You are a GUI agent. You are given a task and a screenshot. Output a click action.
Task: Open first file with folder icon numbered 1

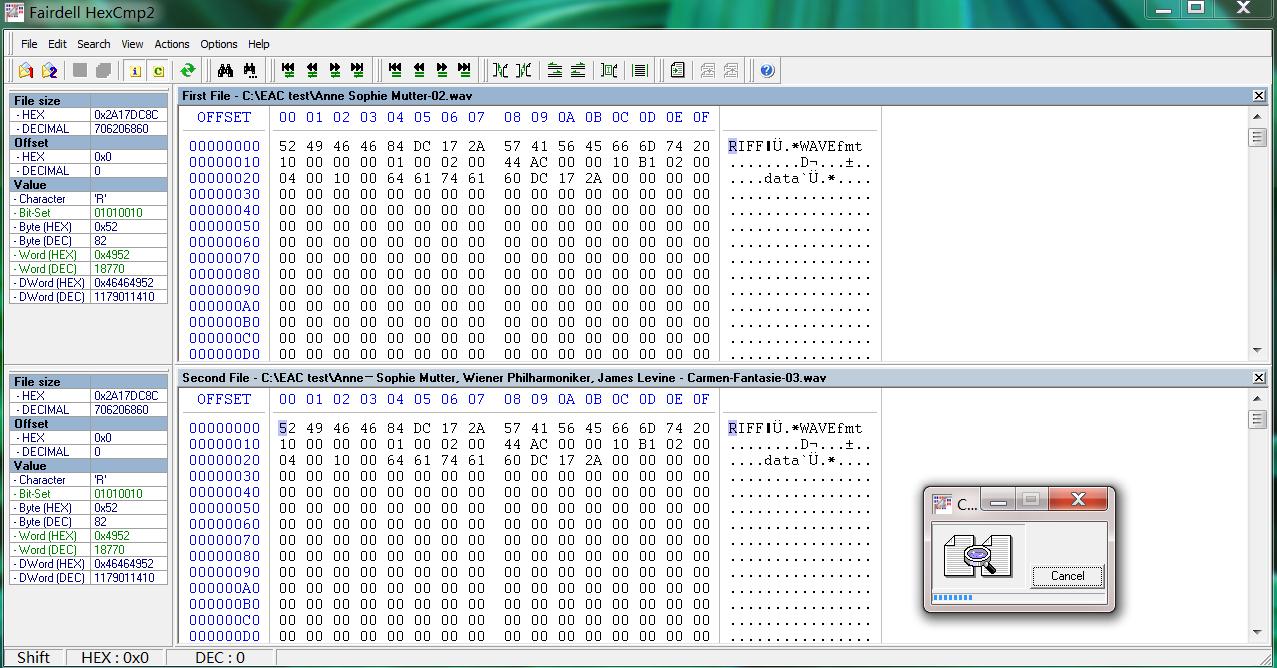[x=26, y=70]
